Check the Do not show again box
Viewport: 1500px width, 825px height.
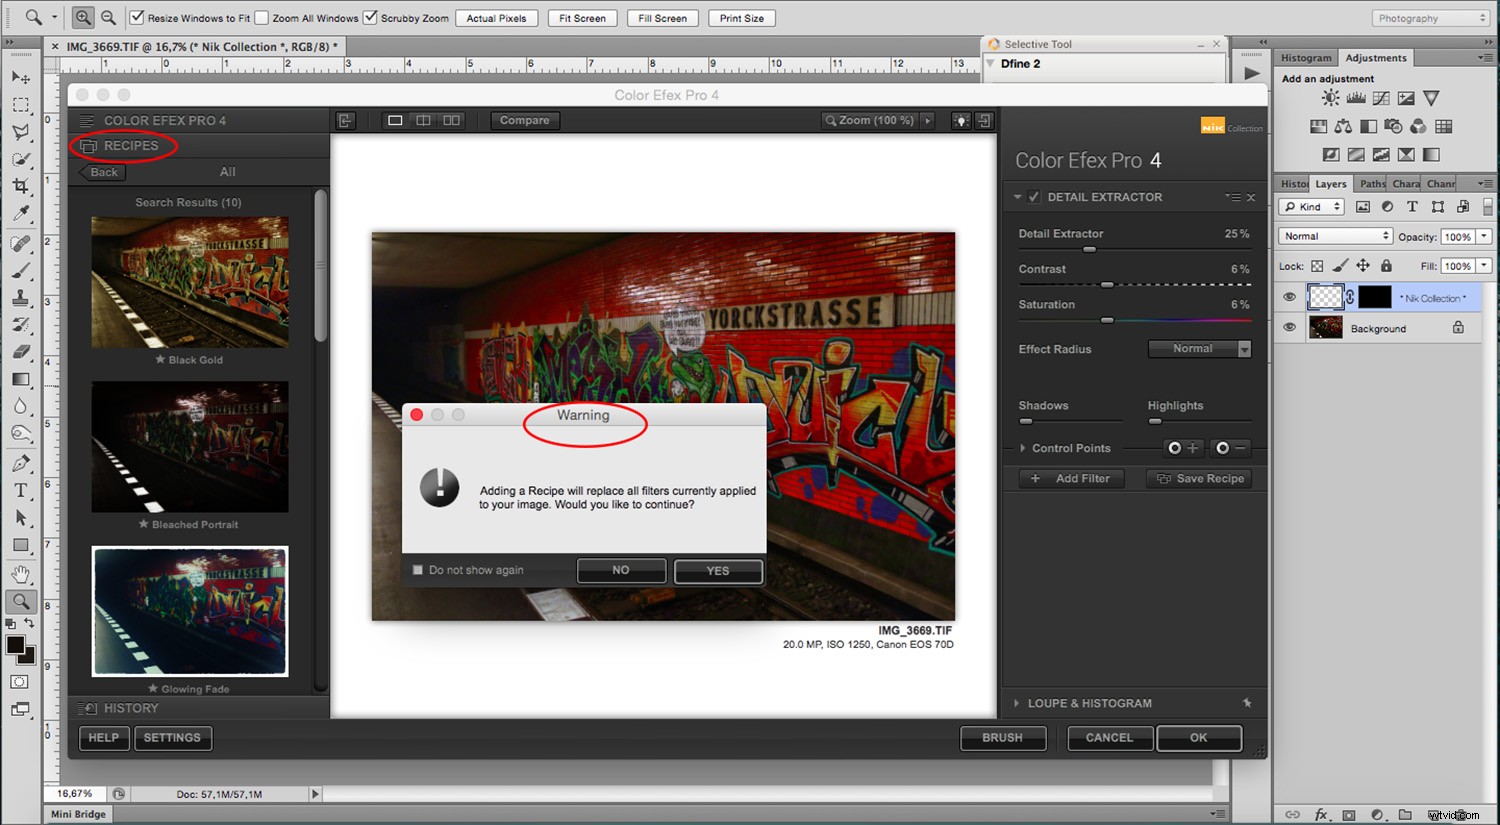coord(418,570)
